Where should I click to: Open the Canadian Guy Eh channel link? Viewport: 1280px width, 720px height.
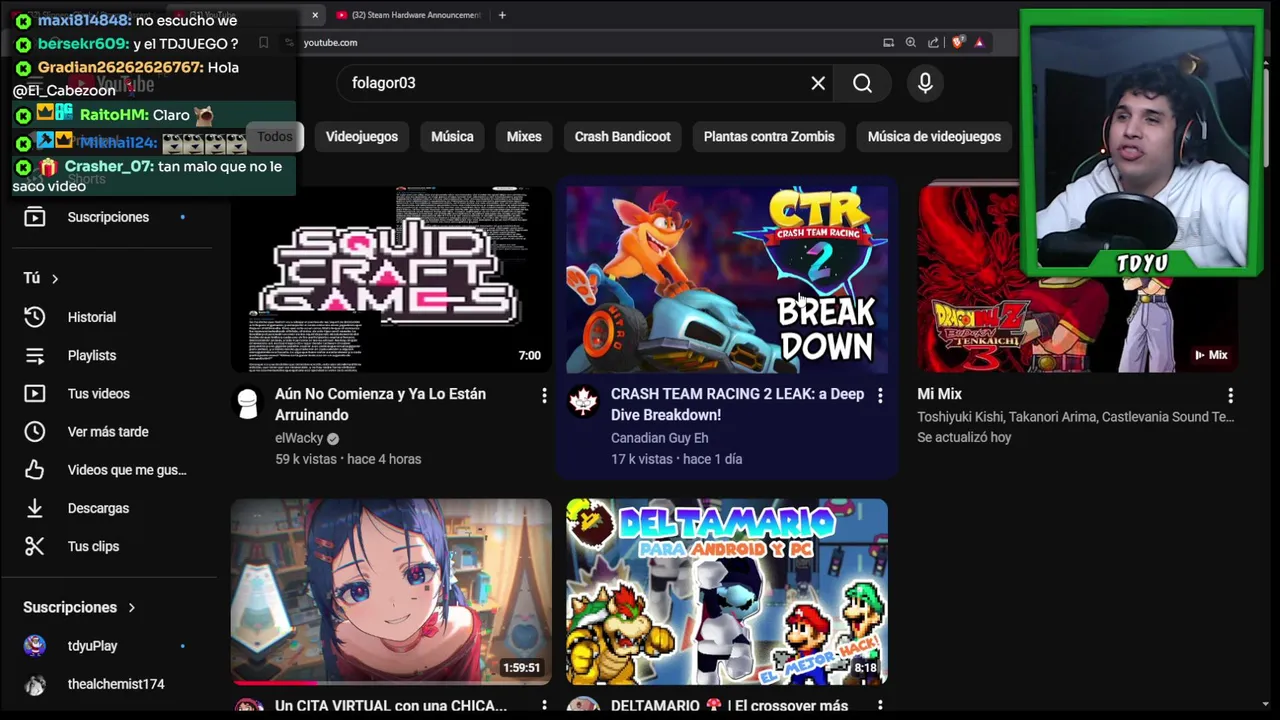[x=659, y=438]
